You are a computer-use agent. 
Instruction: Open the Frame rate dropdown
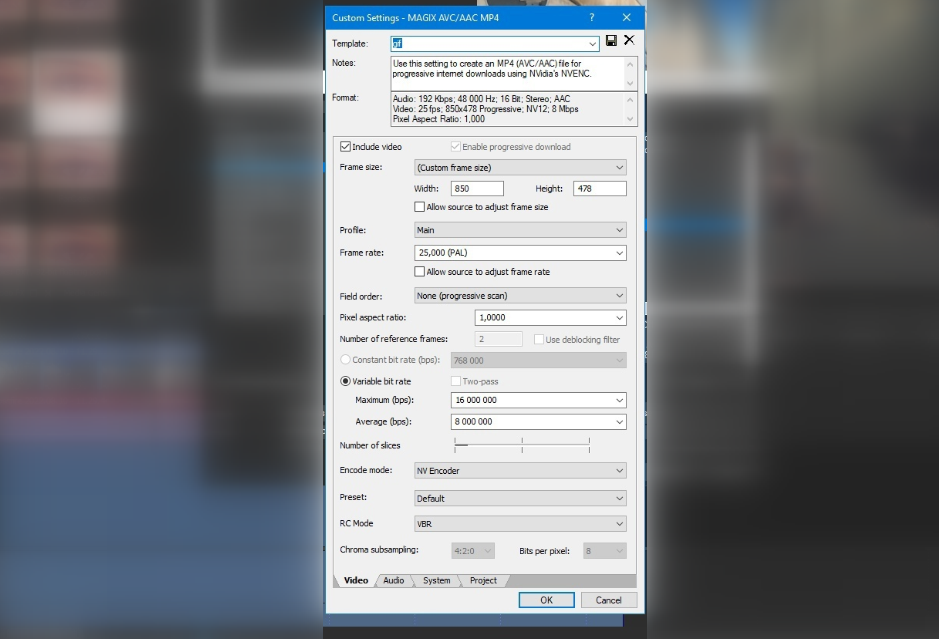520,253
